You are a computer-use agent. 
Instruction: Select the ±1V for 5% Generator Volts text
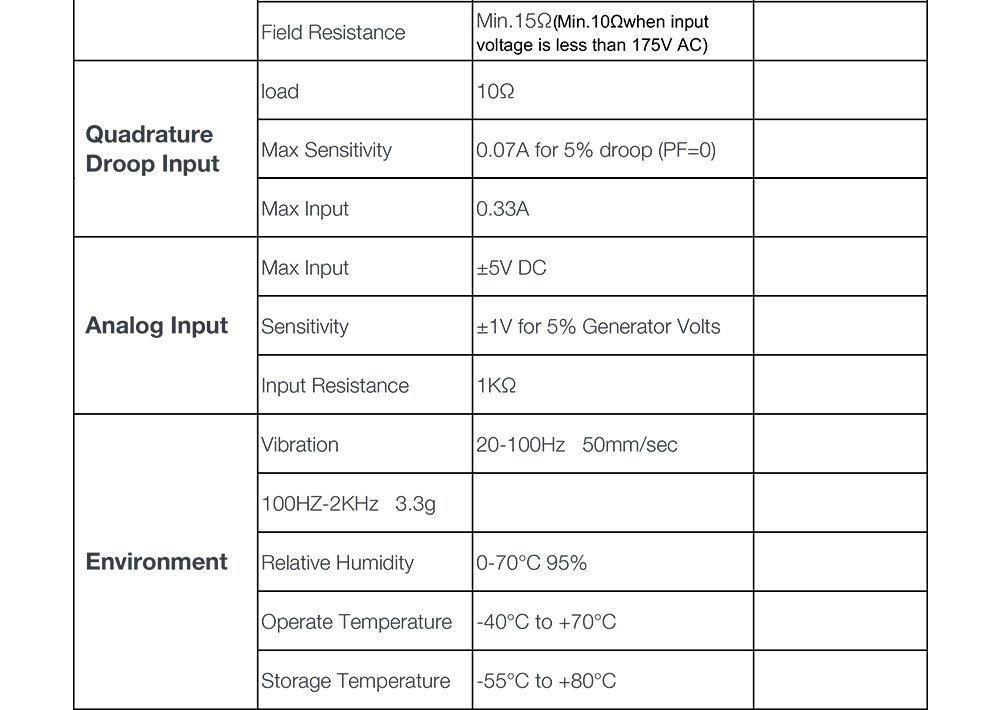click(x=598, y=327)
